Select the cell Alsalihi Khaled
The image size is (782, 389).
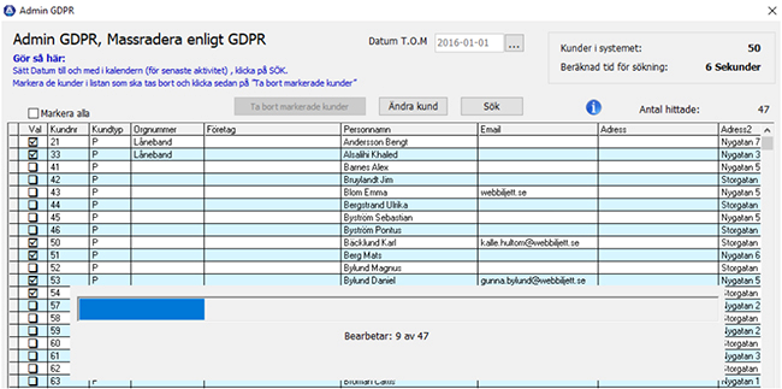(x=409, y=155)
